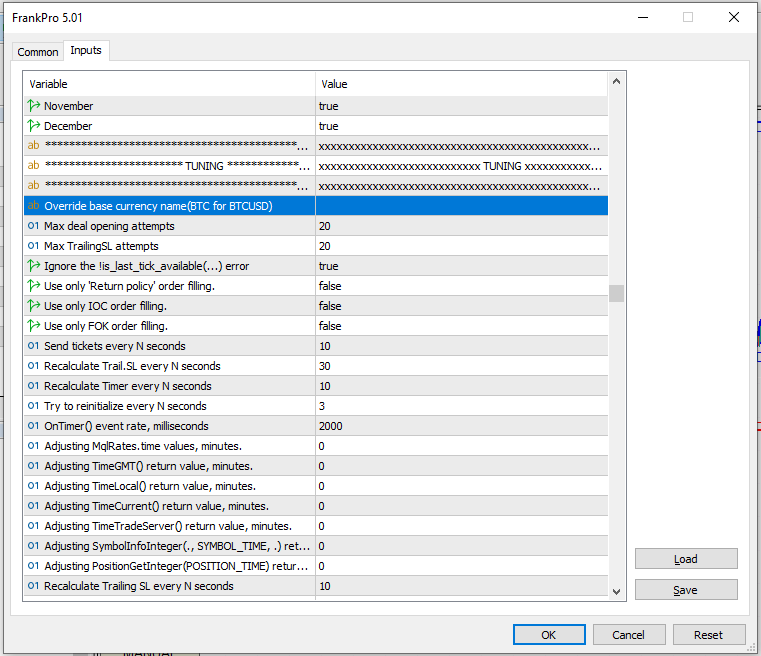This screenshot has width=761, height=656.
Task: Click the integer icon beside Send tickets every N seconds
Action: (33, 346)
